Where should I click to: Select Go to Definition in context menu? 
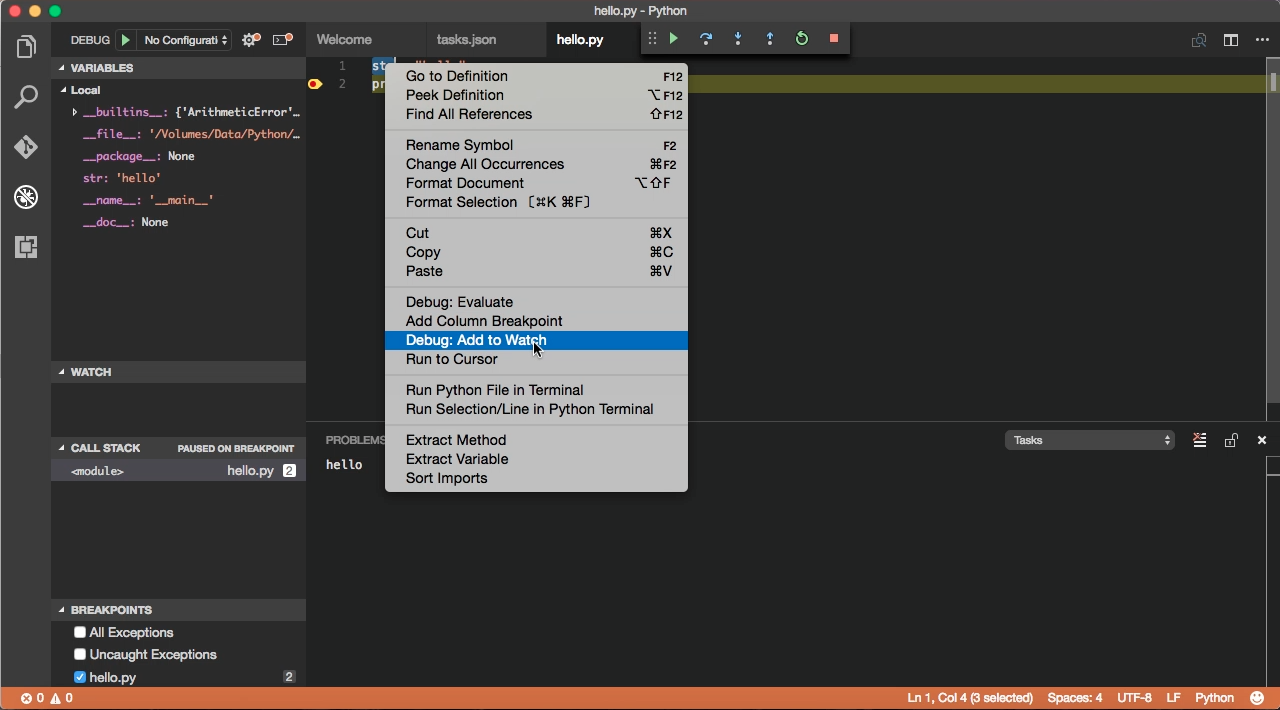click(x=536, y=76)
